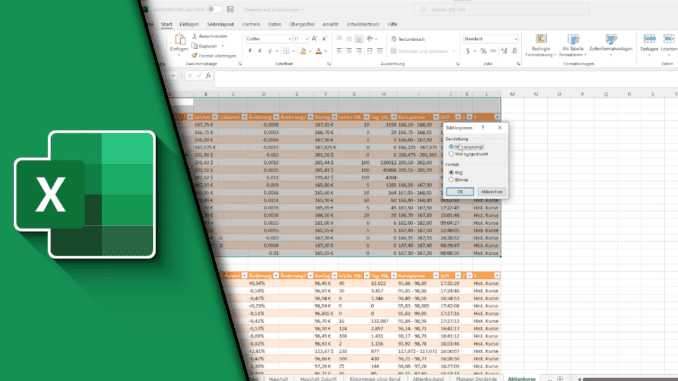Screen dimensions: 678x381
Task: Click the Ausschneiden scissors icon
Action: point(195,36)
